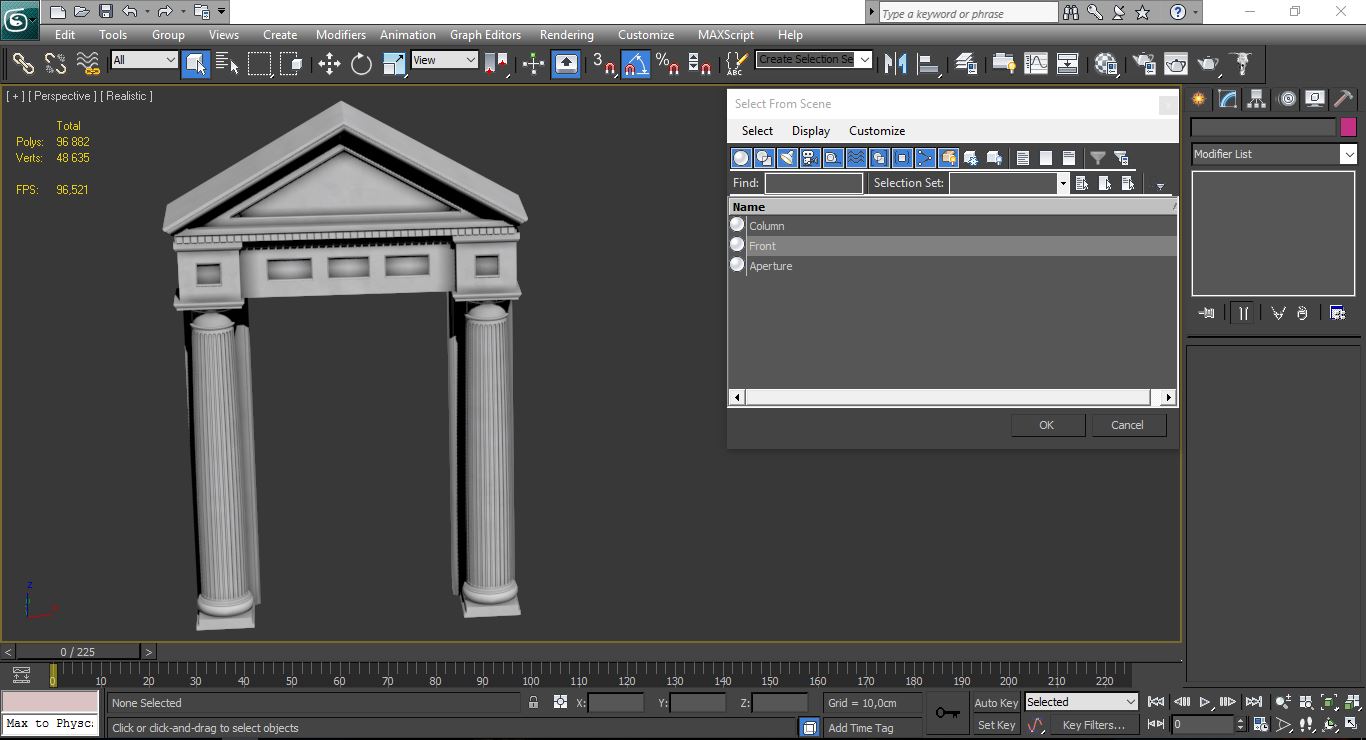Select the Select and Link tool
1366x740 pixels.
click(23, 64)
